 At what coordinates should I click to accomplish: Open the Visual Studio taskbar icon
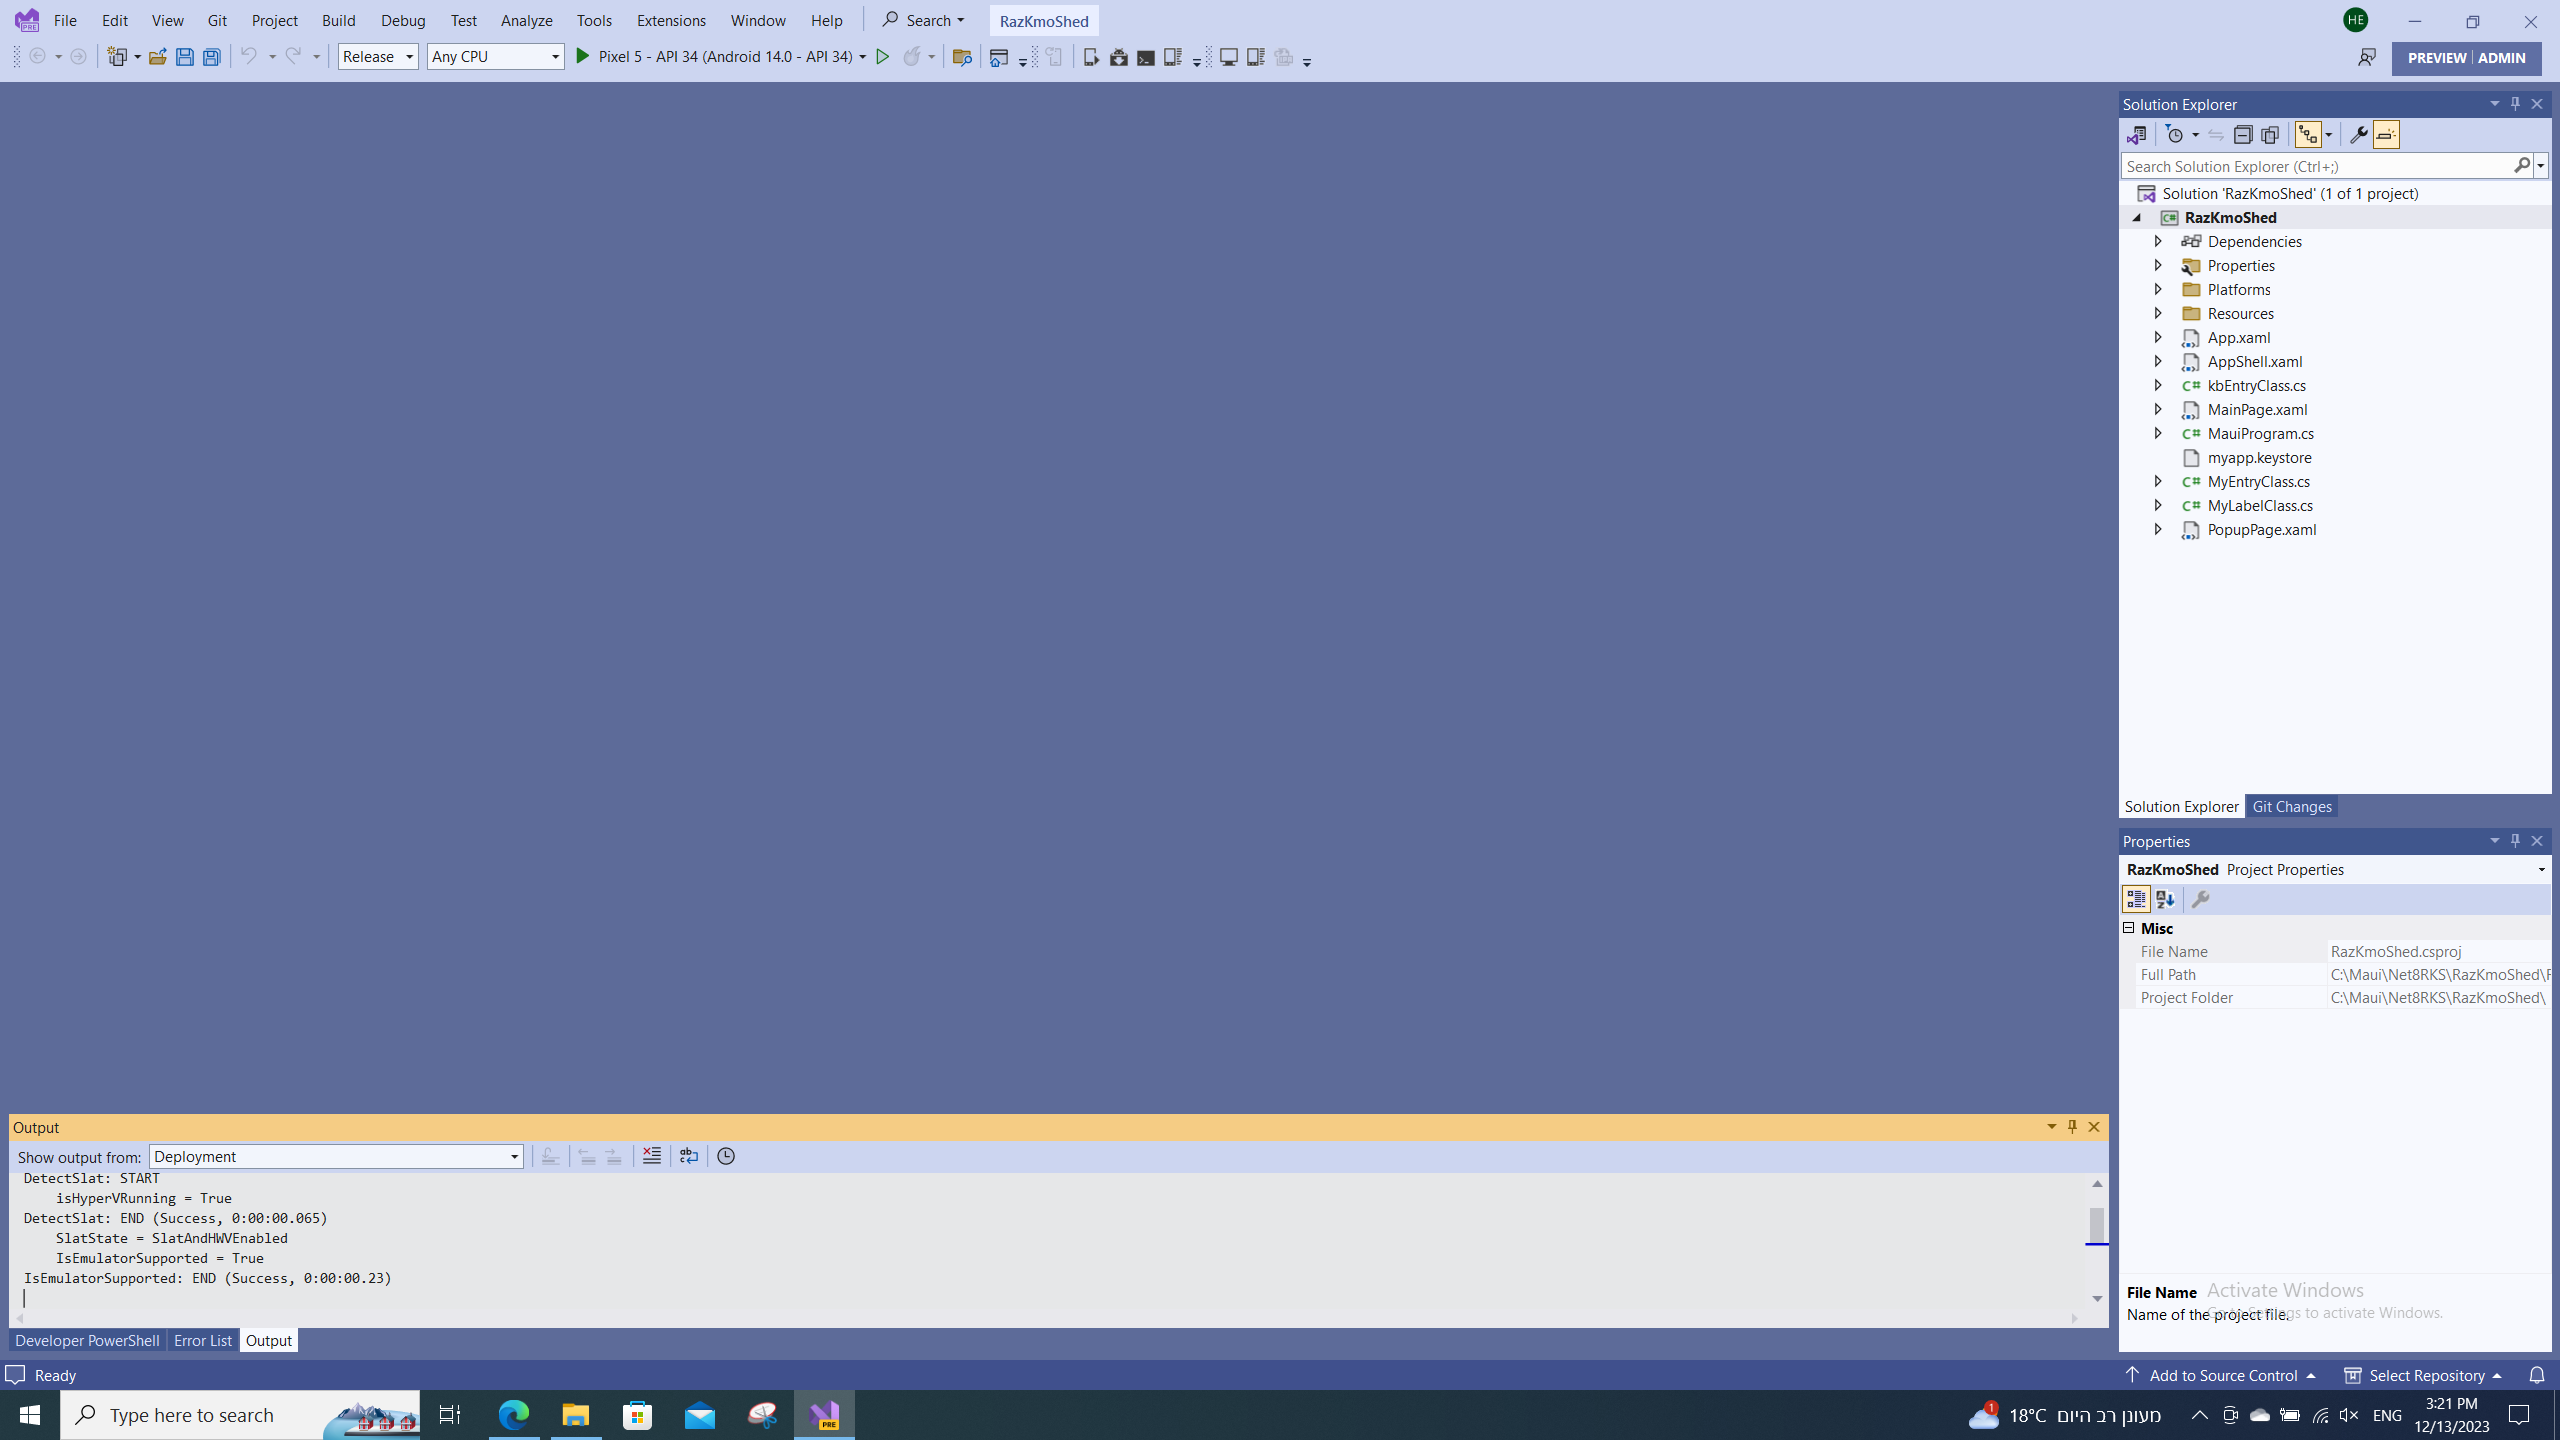click(x=824, y=1415)
